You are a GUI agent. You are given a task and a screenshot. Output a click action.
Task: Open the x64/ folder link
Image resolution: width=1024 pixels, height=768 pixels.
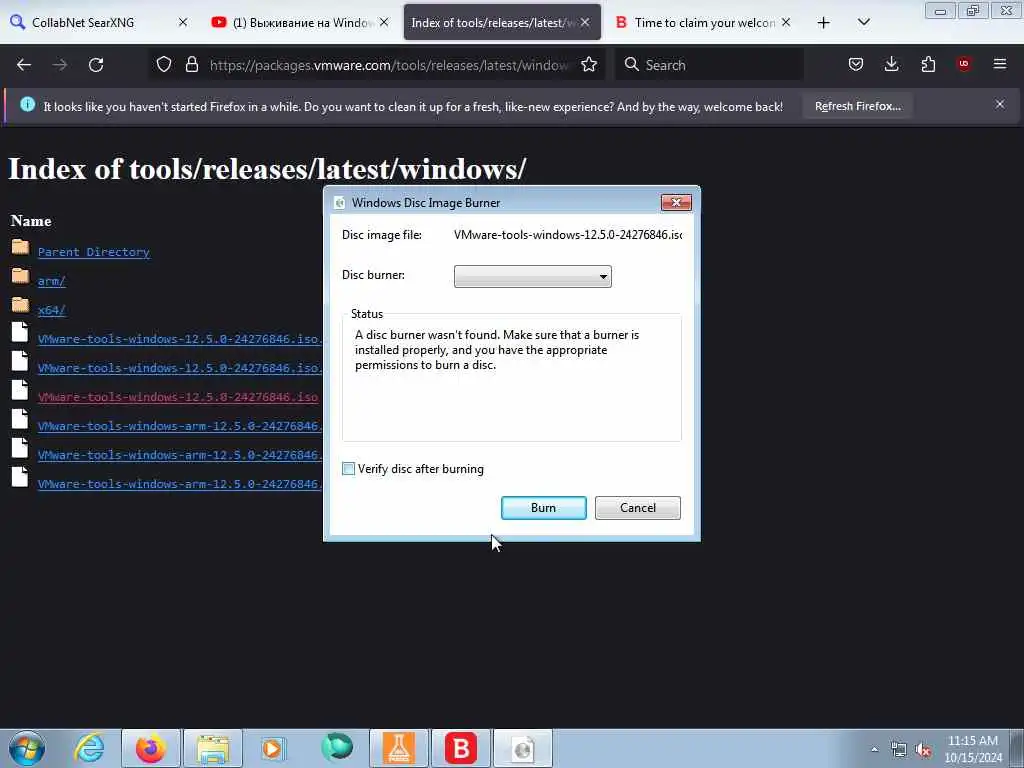point(52,310)
